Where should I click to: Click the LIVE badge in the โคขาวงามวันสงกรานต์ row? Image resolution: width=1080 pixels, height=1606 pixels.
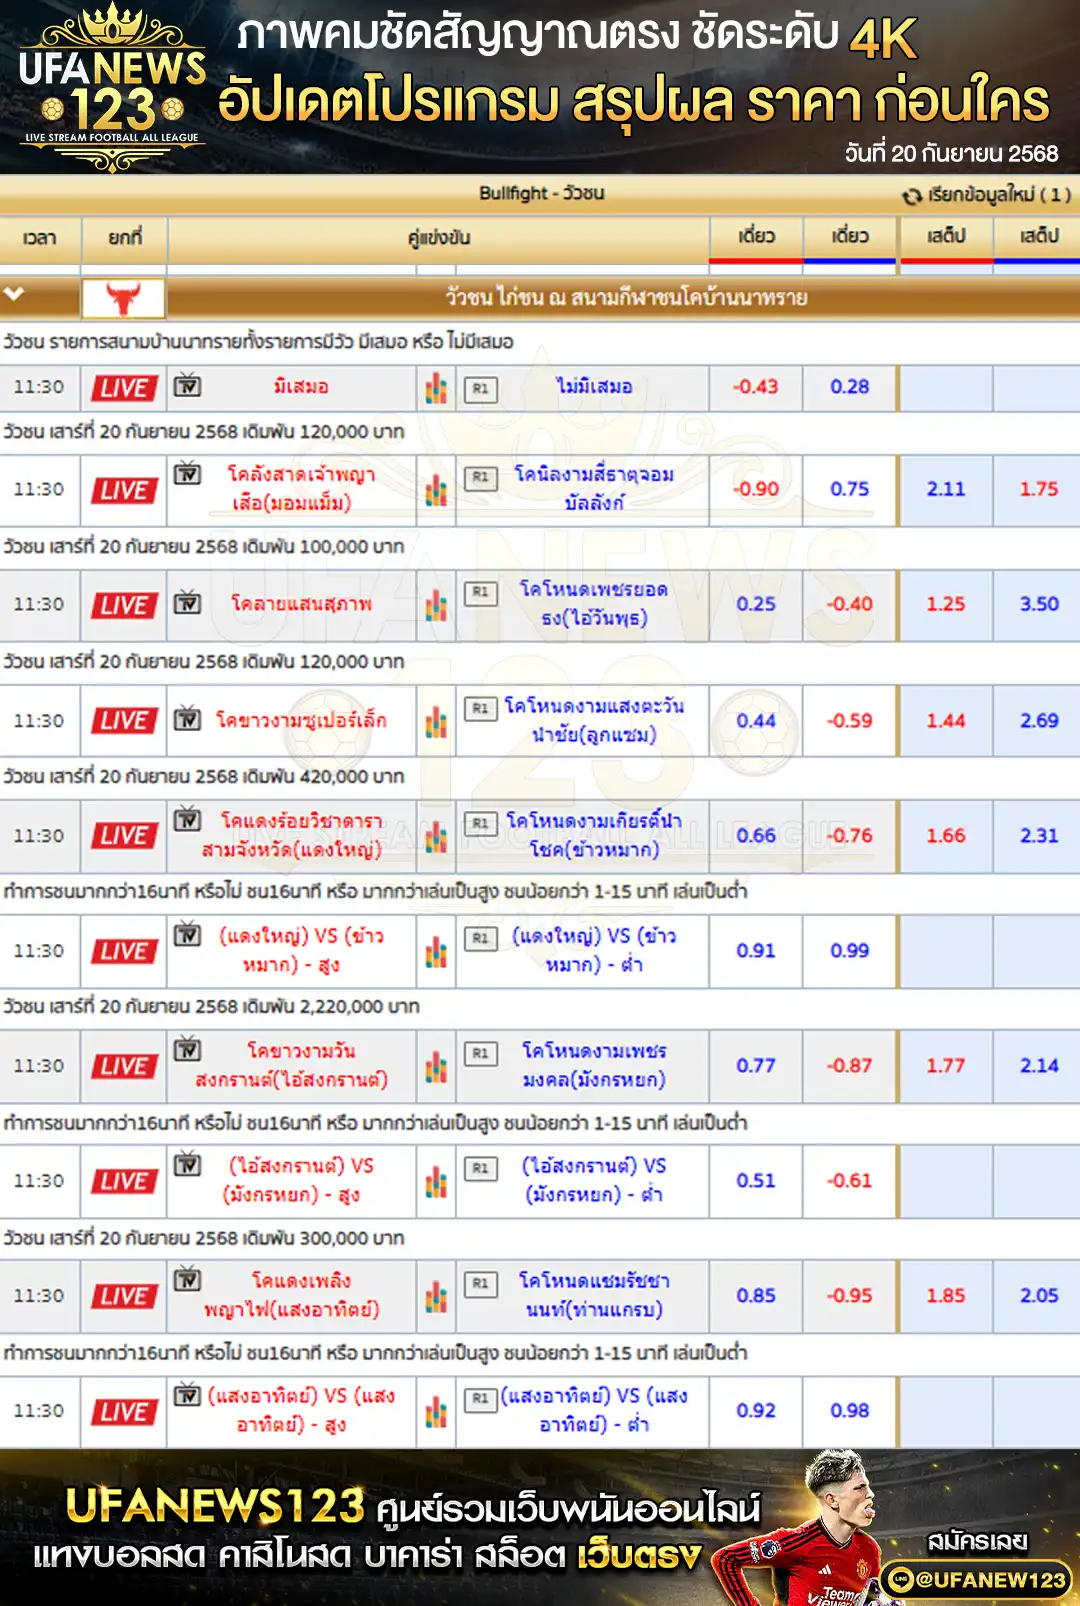tap(124, 1066)
